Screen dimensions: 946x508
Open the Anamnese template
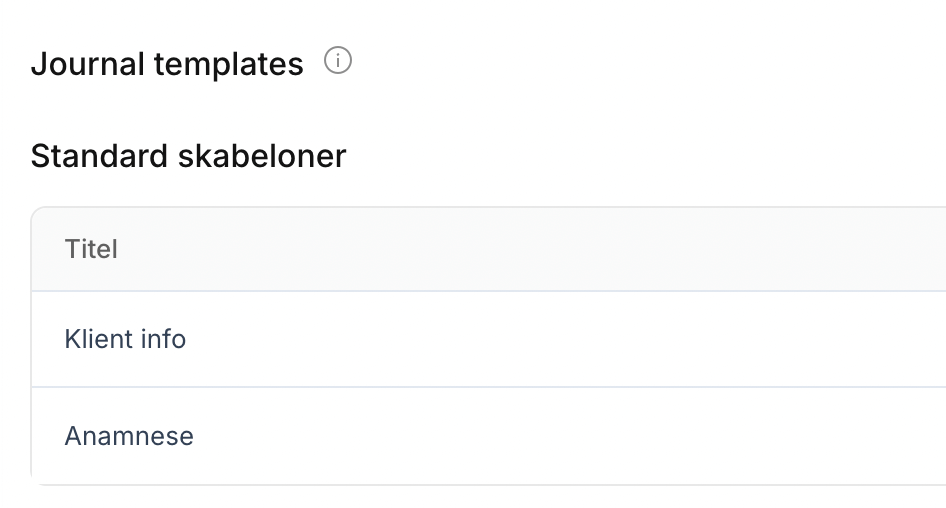[129, 436]
